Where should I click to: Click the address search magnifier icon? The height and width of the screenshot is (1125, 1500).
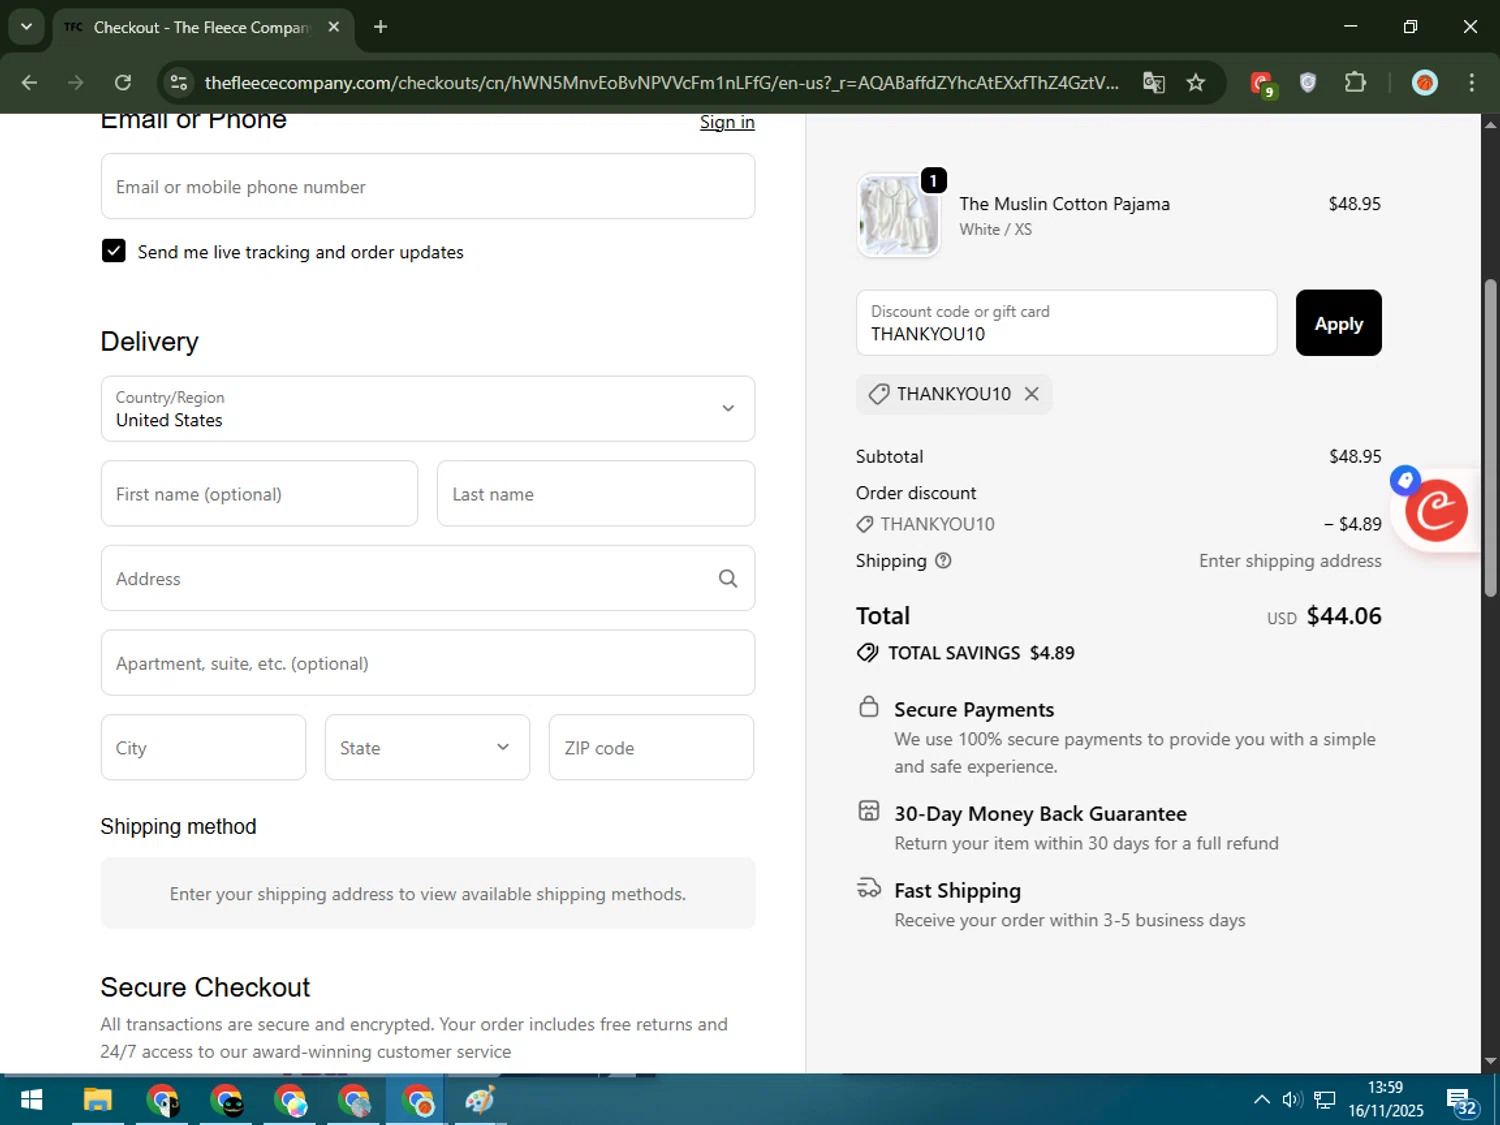coord(727,578)
